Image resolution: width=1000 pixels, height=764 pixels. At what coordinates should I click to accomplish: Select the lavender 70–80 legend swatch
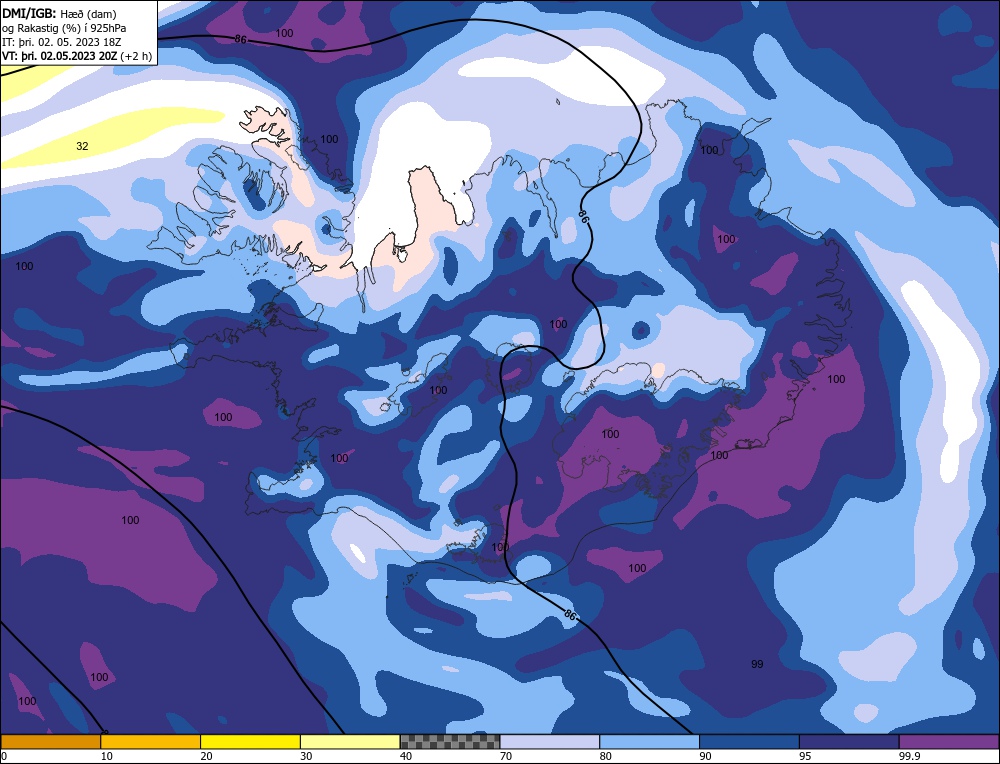[x=550, y=742]
